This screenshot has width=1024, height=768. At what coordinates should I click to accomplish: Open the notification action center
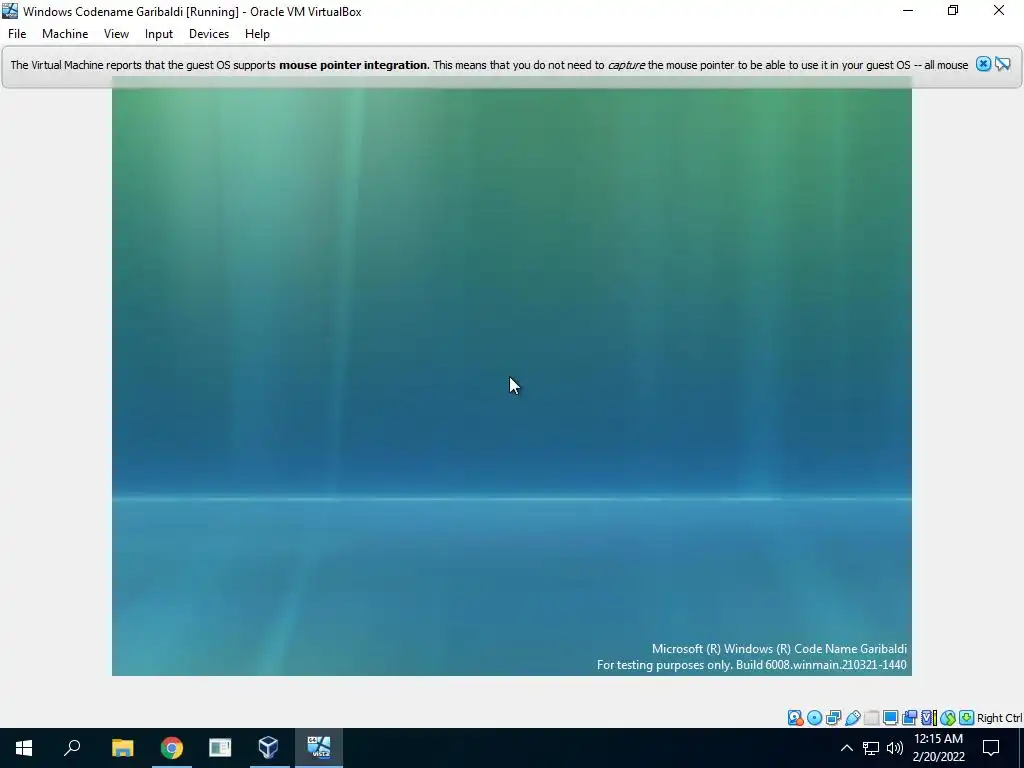991,748
